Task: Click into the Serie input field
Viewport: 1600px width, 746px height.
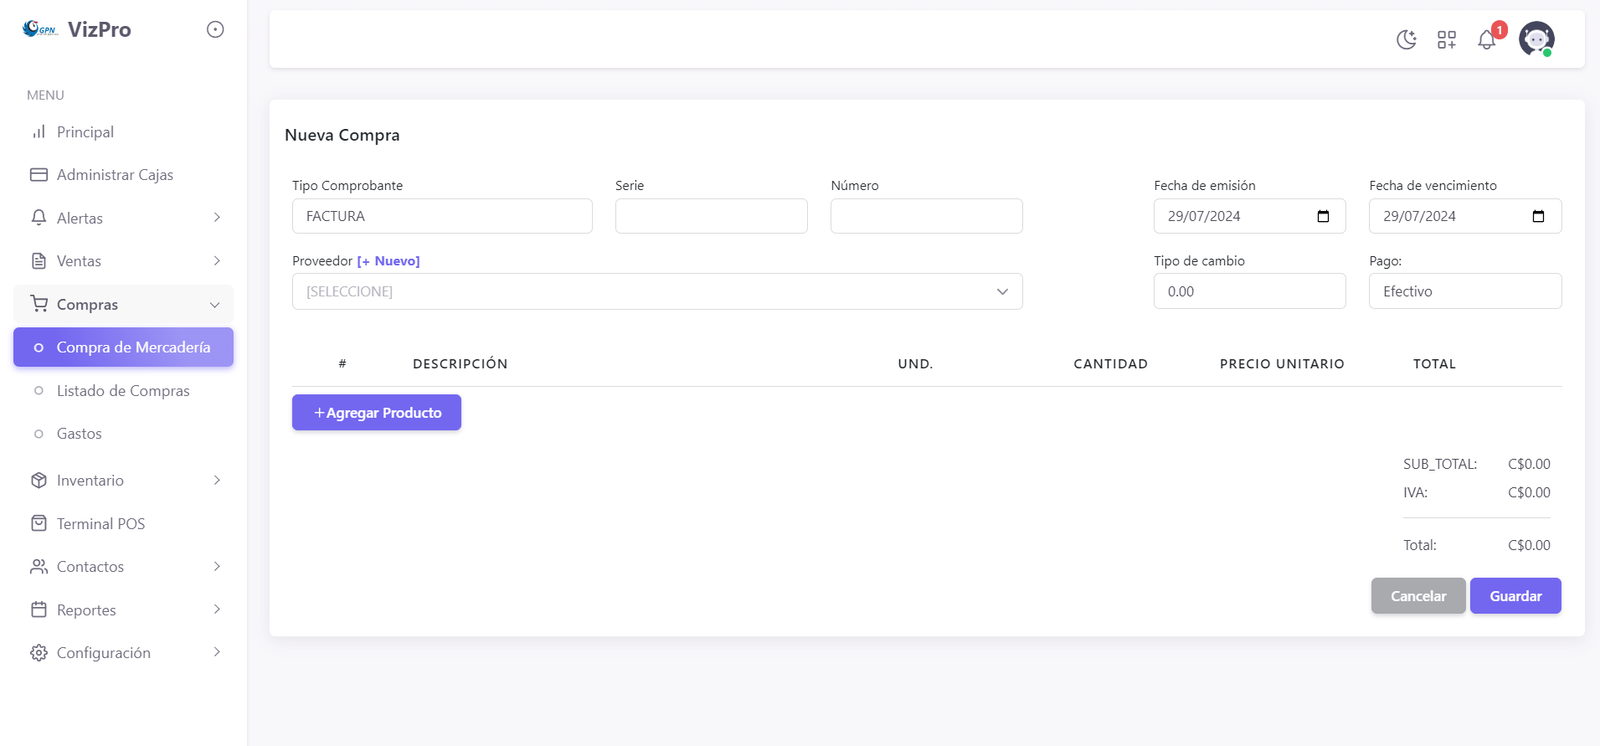Action: click(710, 216)
